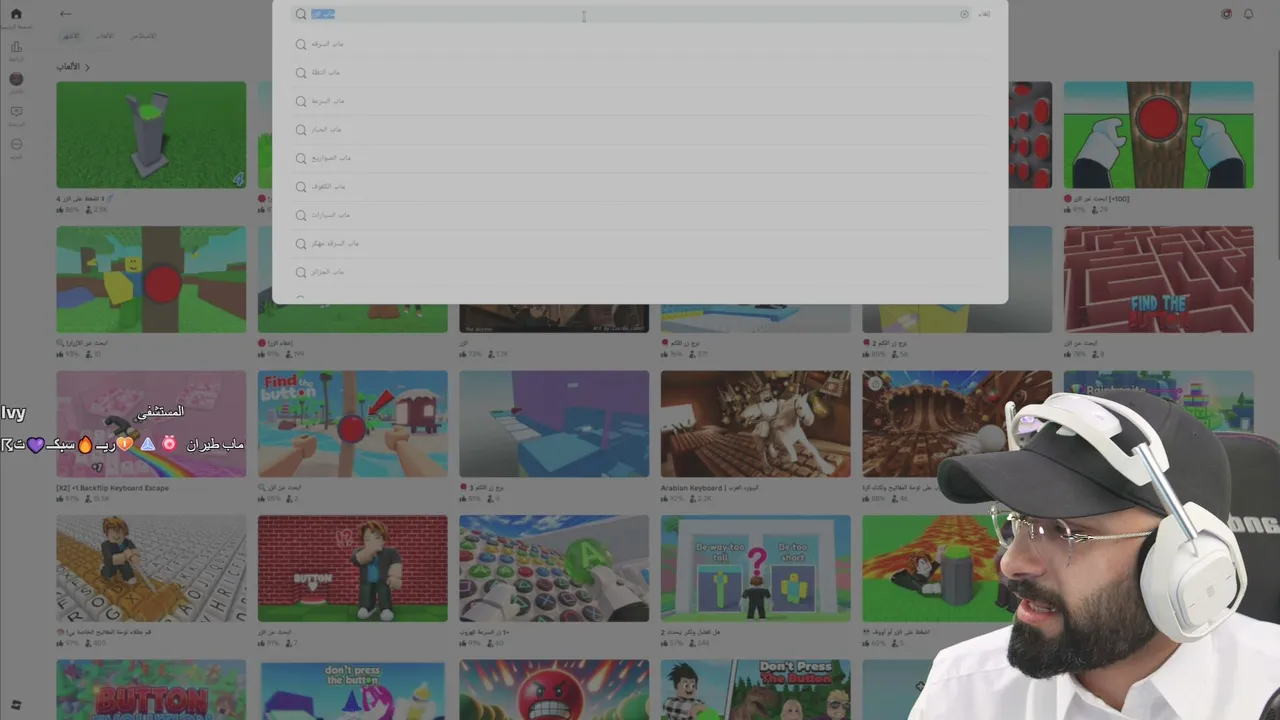Open the yellow noob beside tree thumbnail
This screenshot has width=1280, height=720.
pos(151,279)
